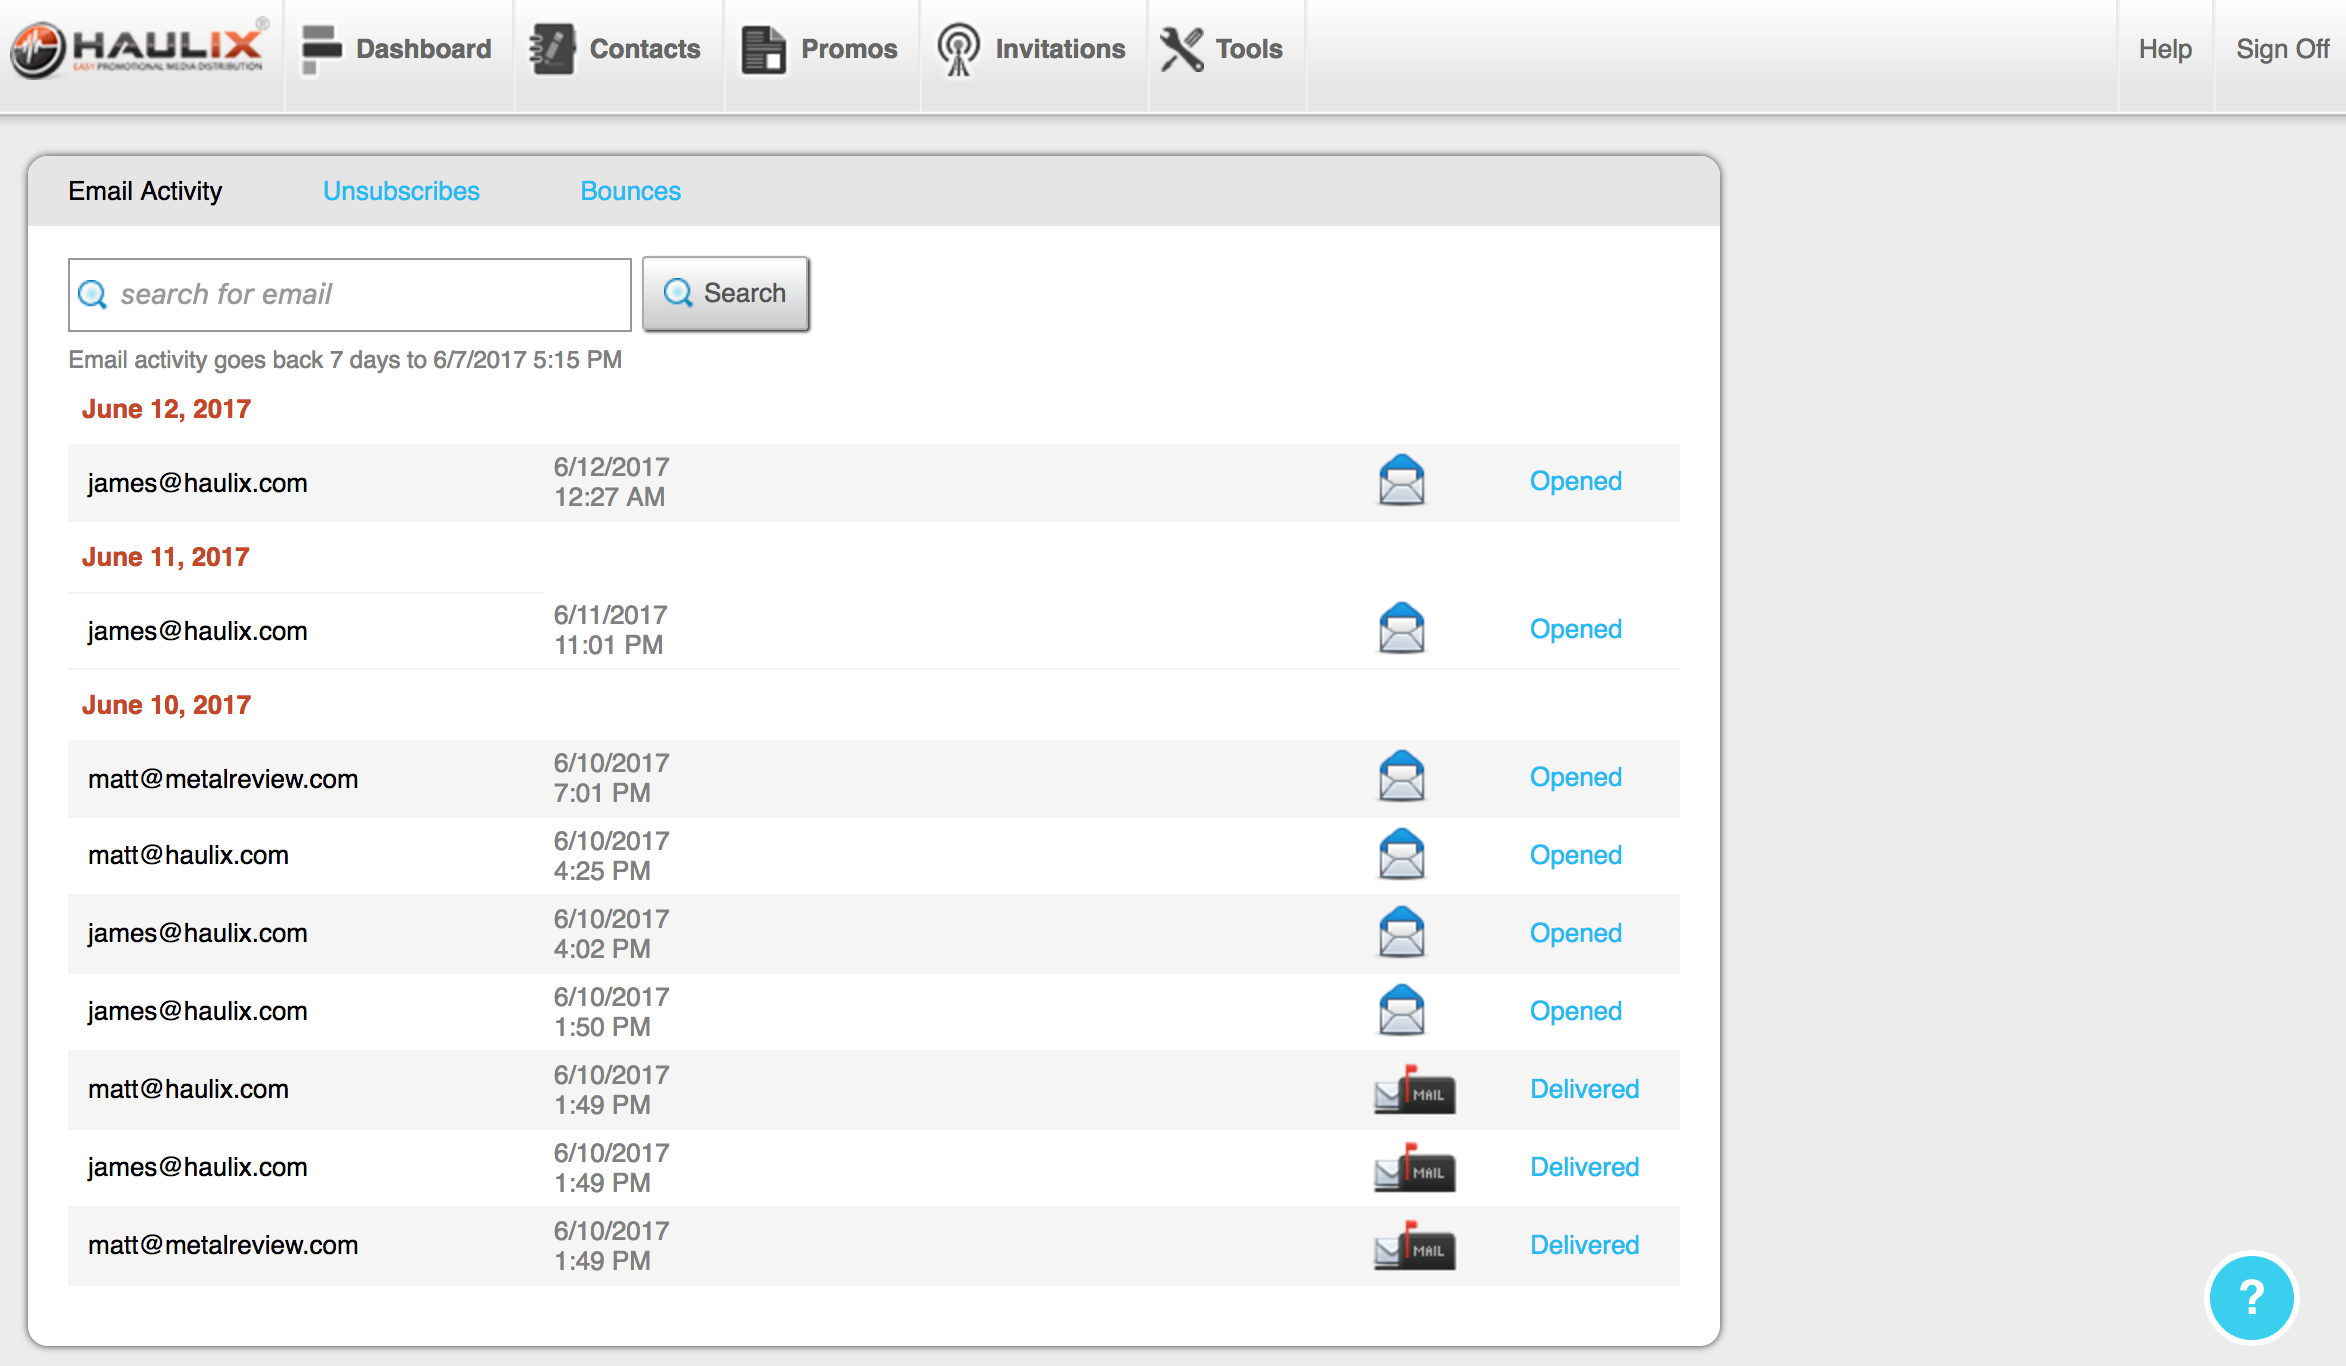
Task: Go to the Contacts menu label
Action: click(645, 49)
